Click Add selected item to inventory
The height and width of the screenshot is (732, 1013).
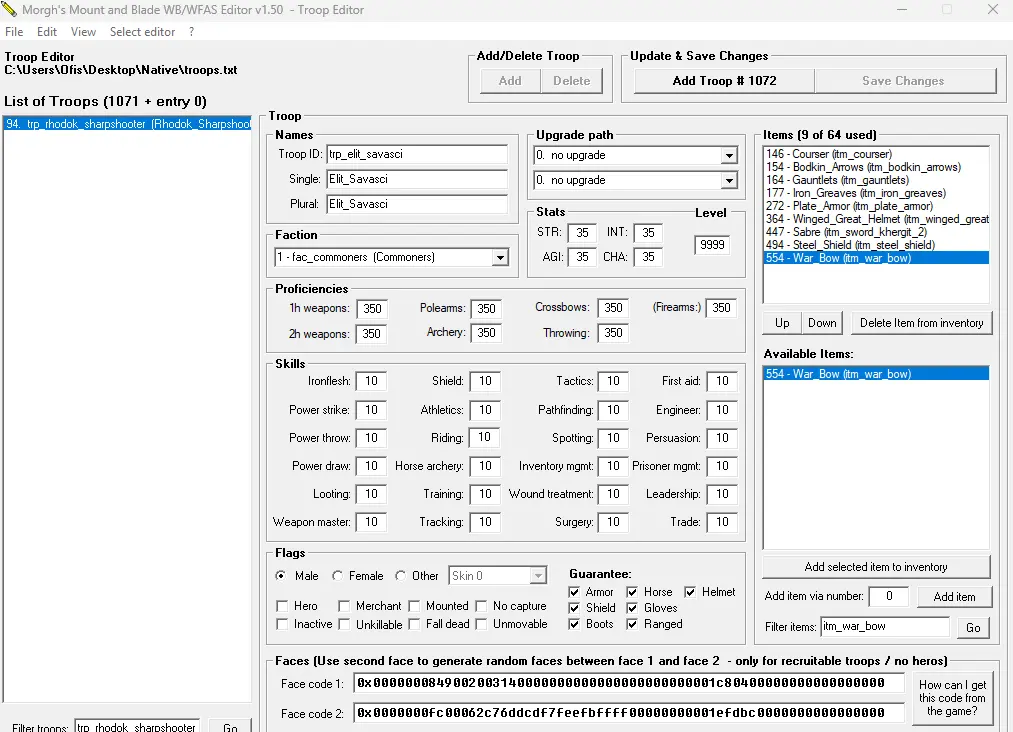point(876,567)
